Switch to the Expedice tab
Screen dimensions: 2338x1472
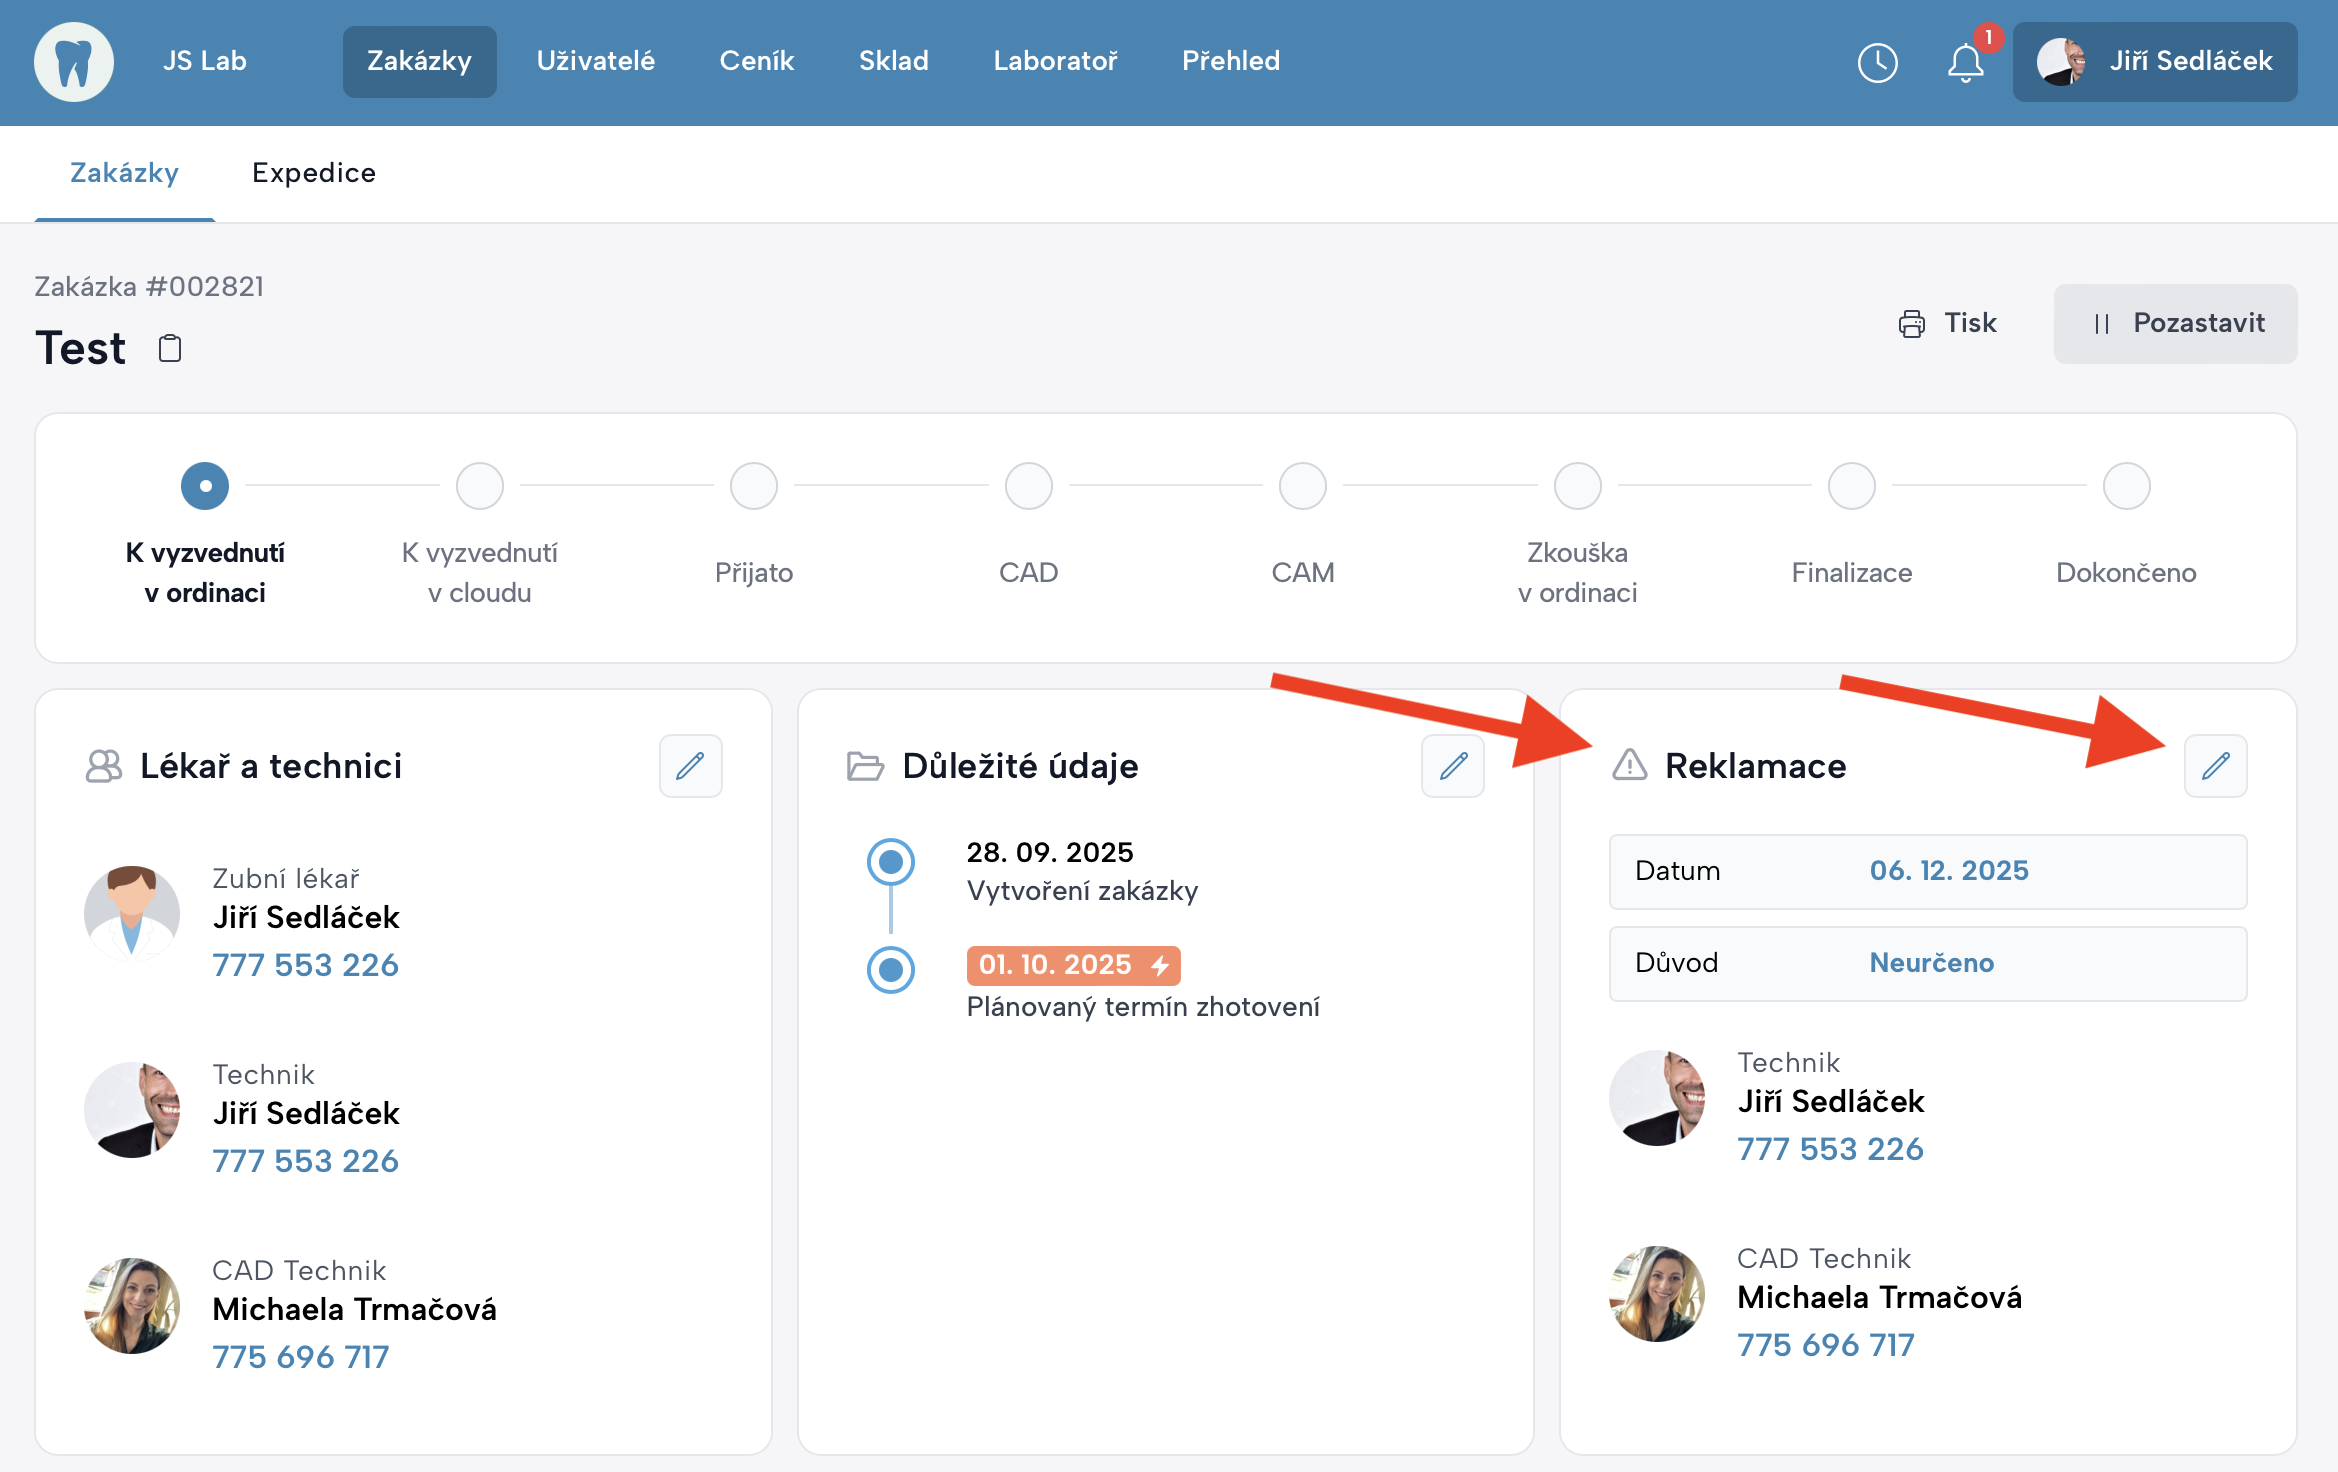tap(314, 173)
